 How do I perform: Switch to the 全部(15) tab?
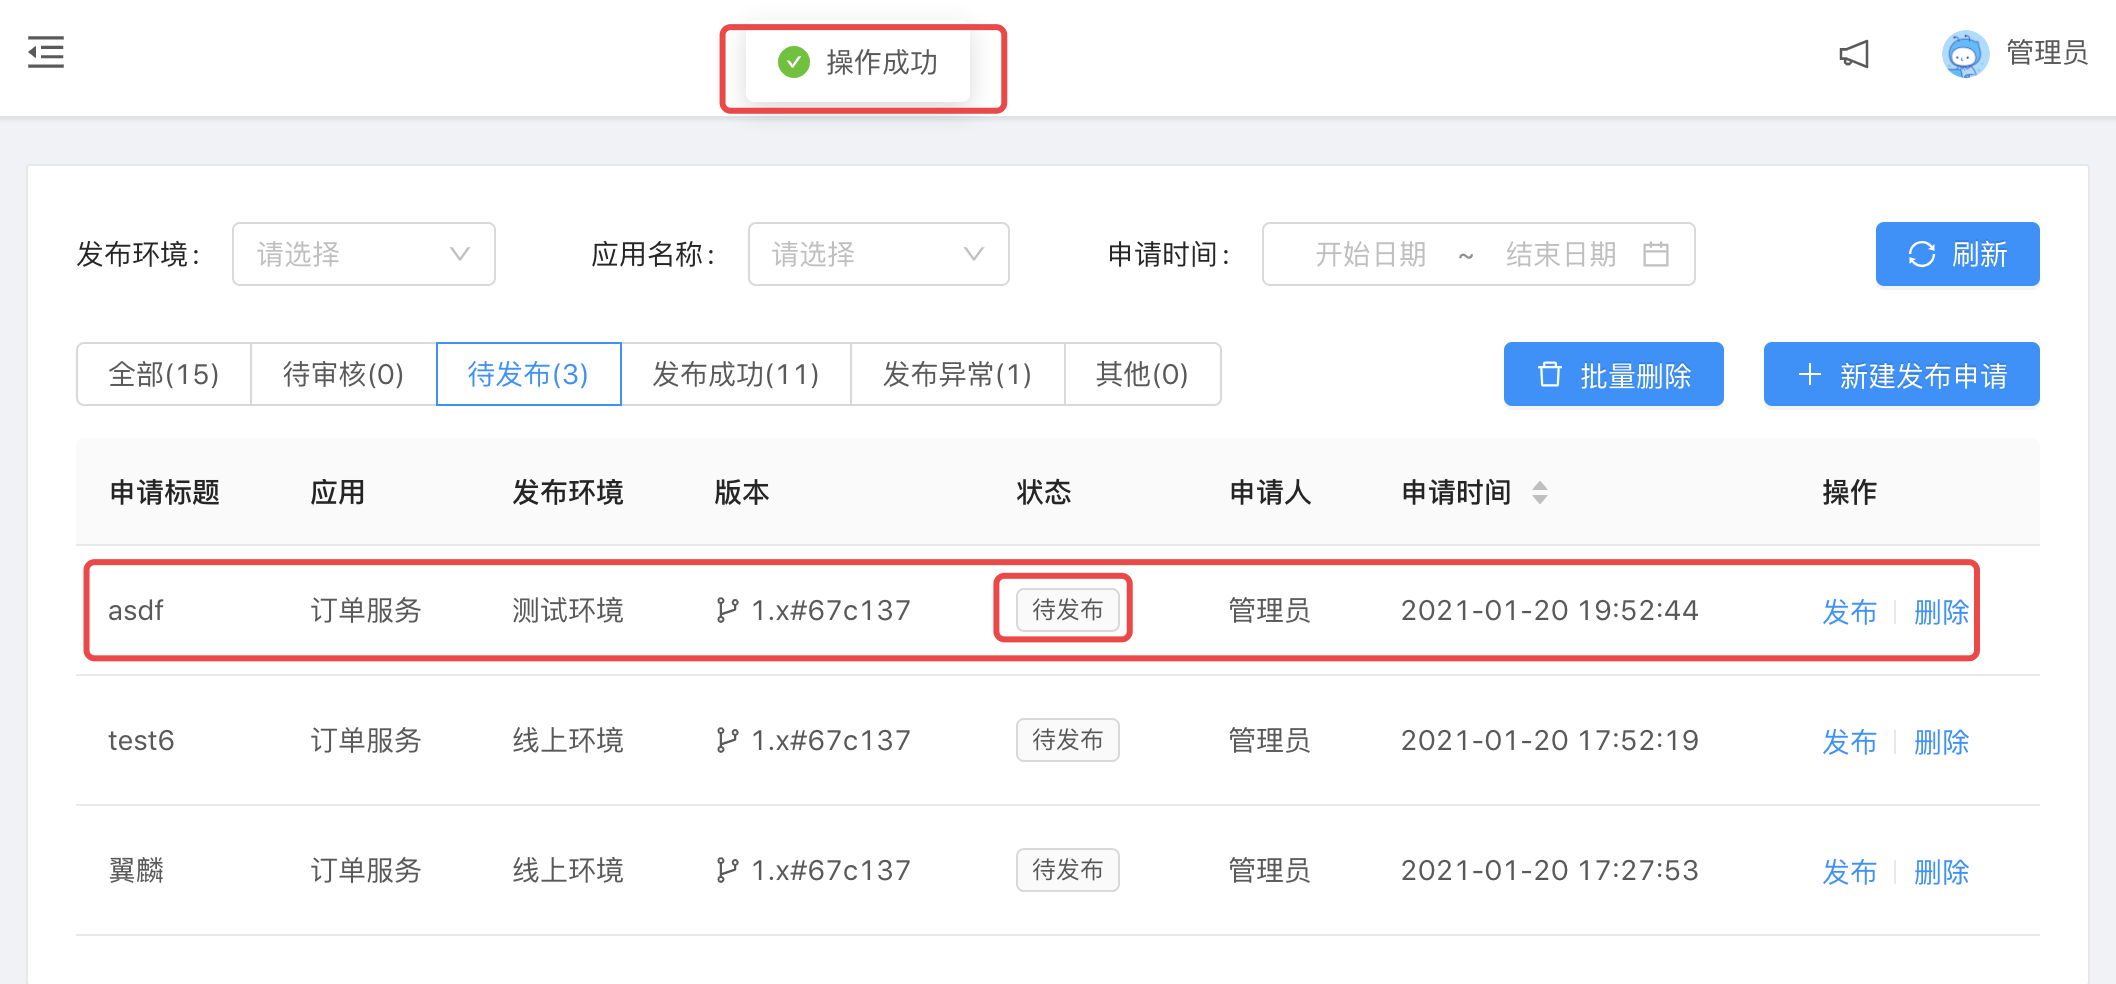tap(164, 374)
